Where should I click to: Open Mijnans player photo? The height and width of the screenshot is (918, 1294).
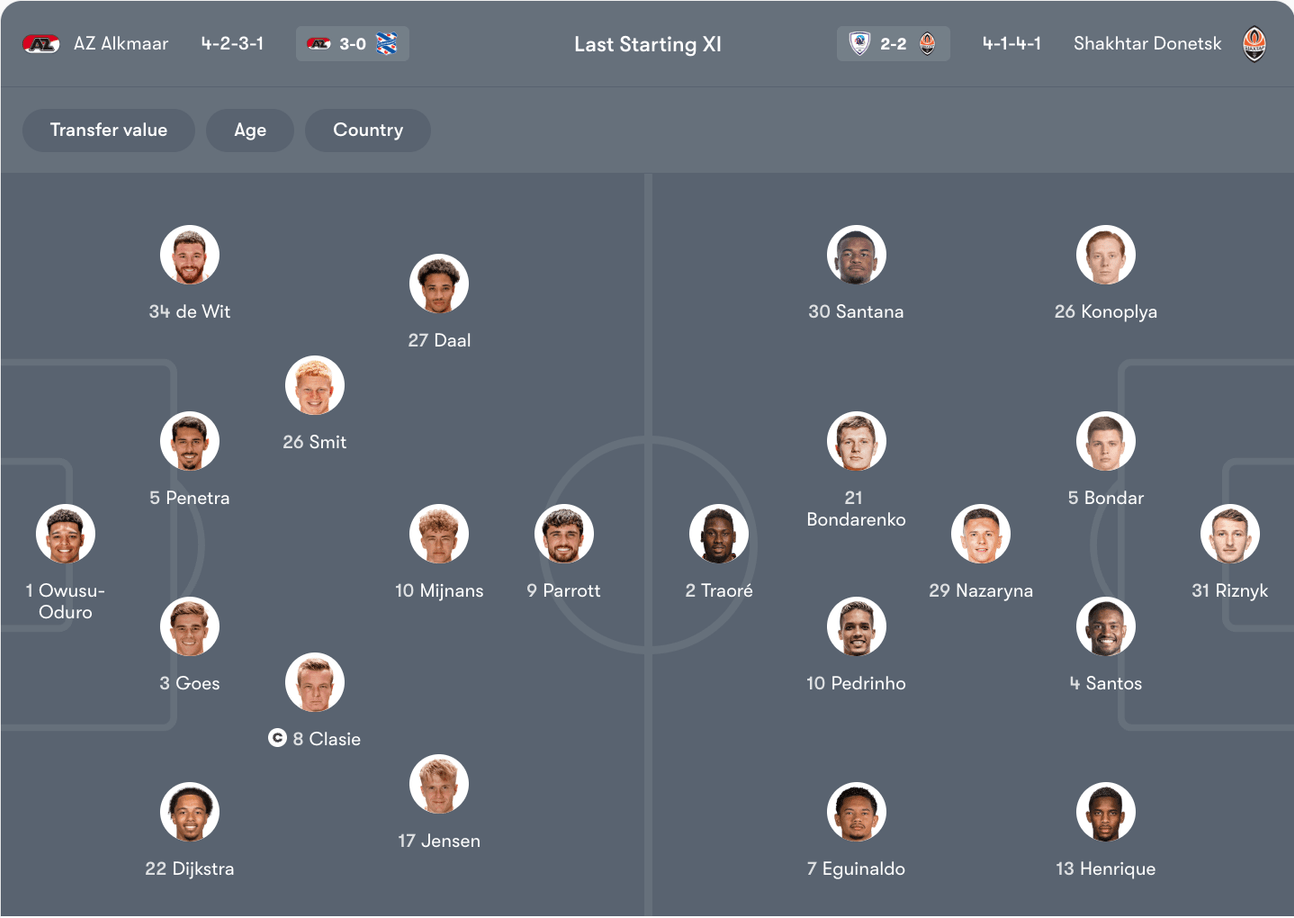click(x=439, y=534)
